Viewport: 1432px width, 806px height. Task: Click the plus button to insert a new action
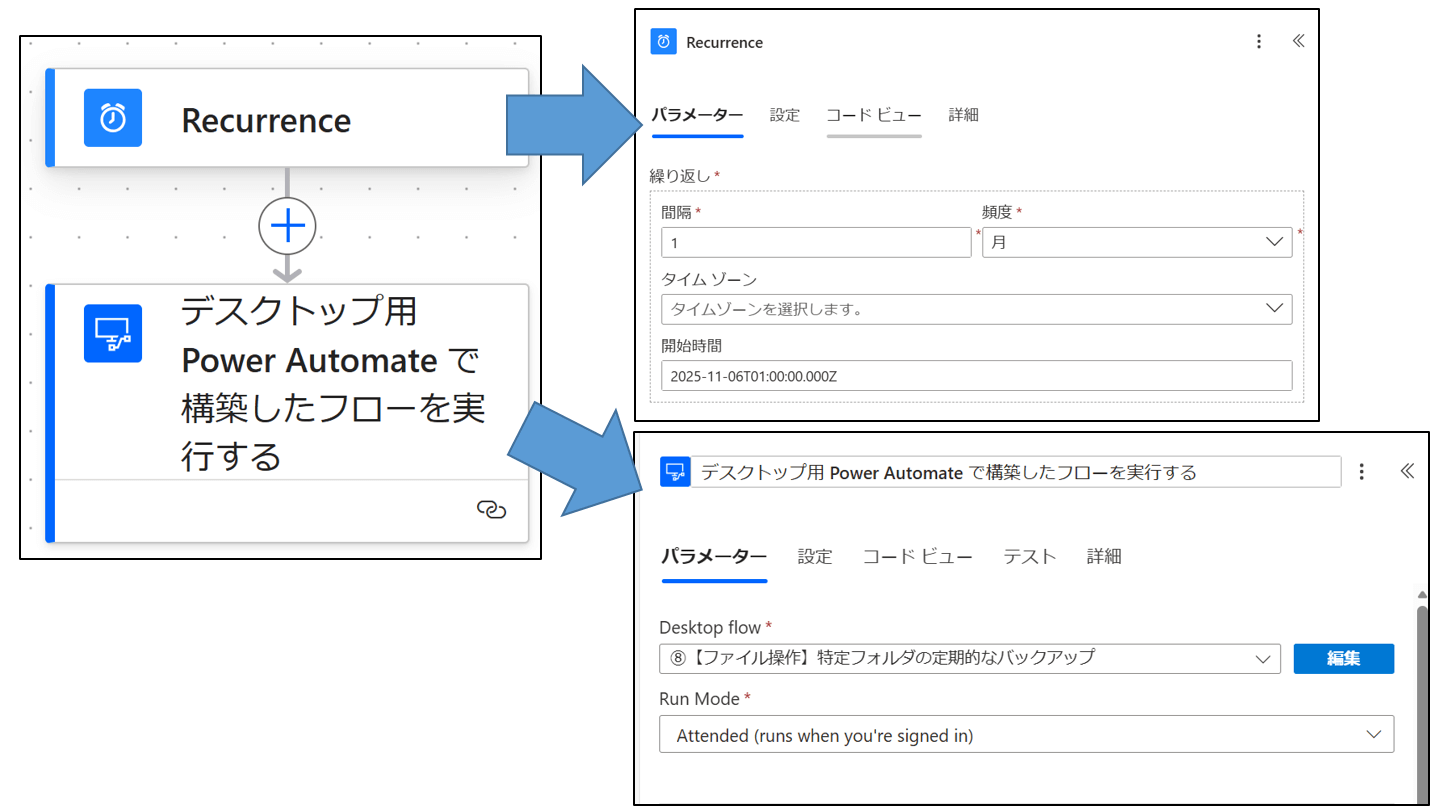pos(287,226)
